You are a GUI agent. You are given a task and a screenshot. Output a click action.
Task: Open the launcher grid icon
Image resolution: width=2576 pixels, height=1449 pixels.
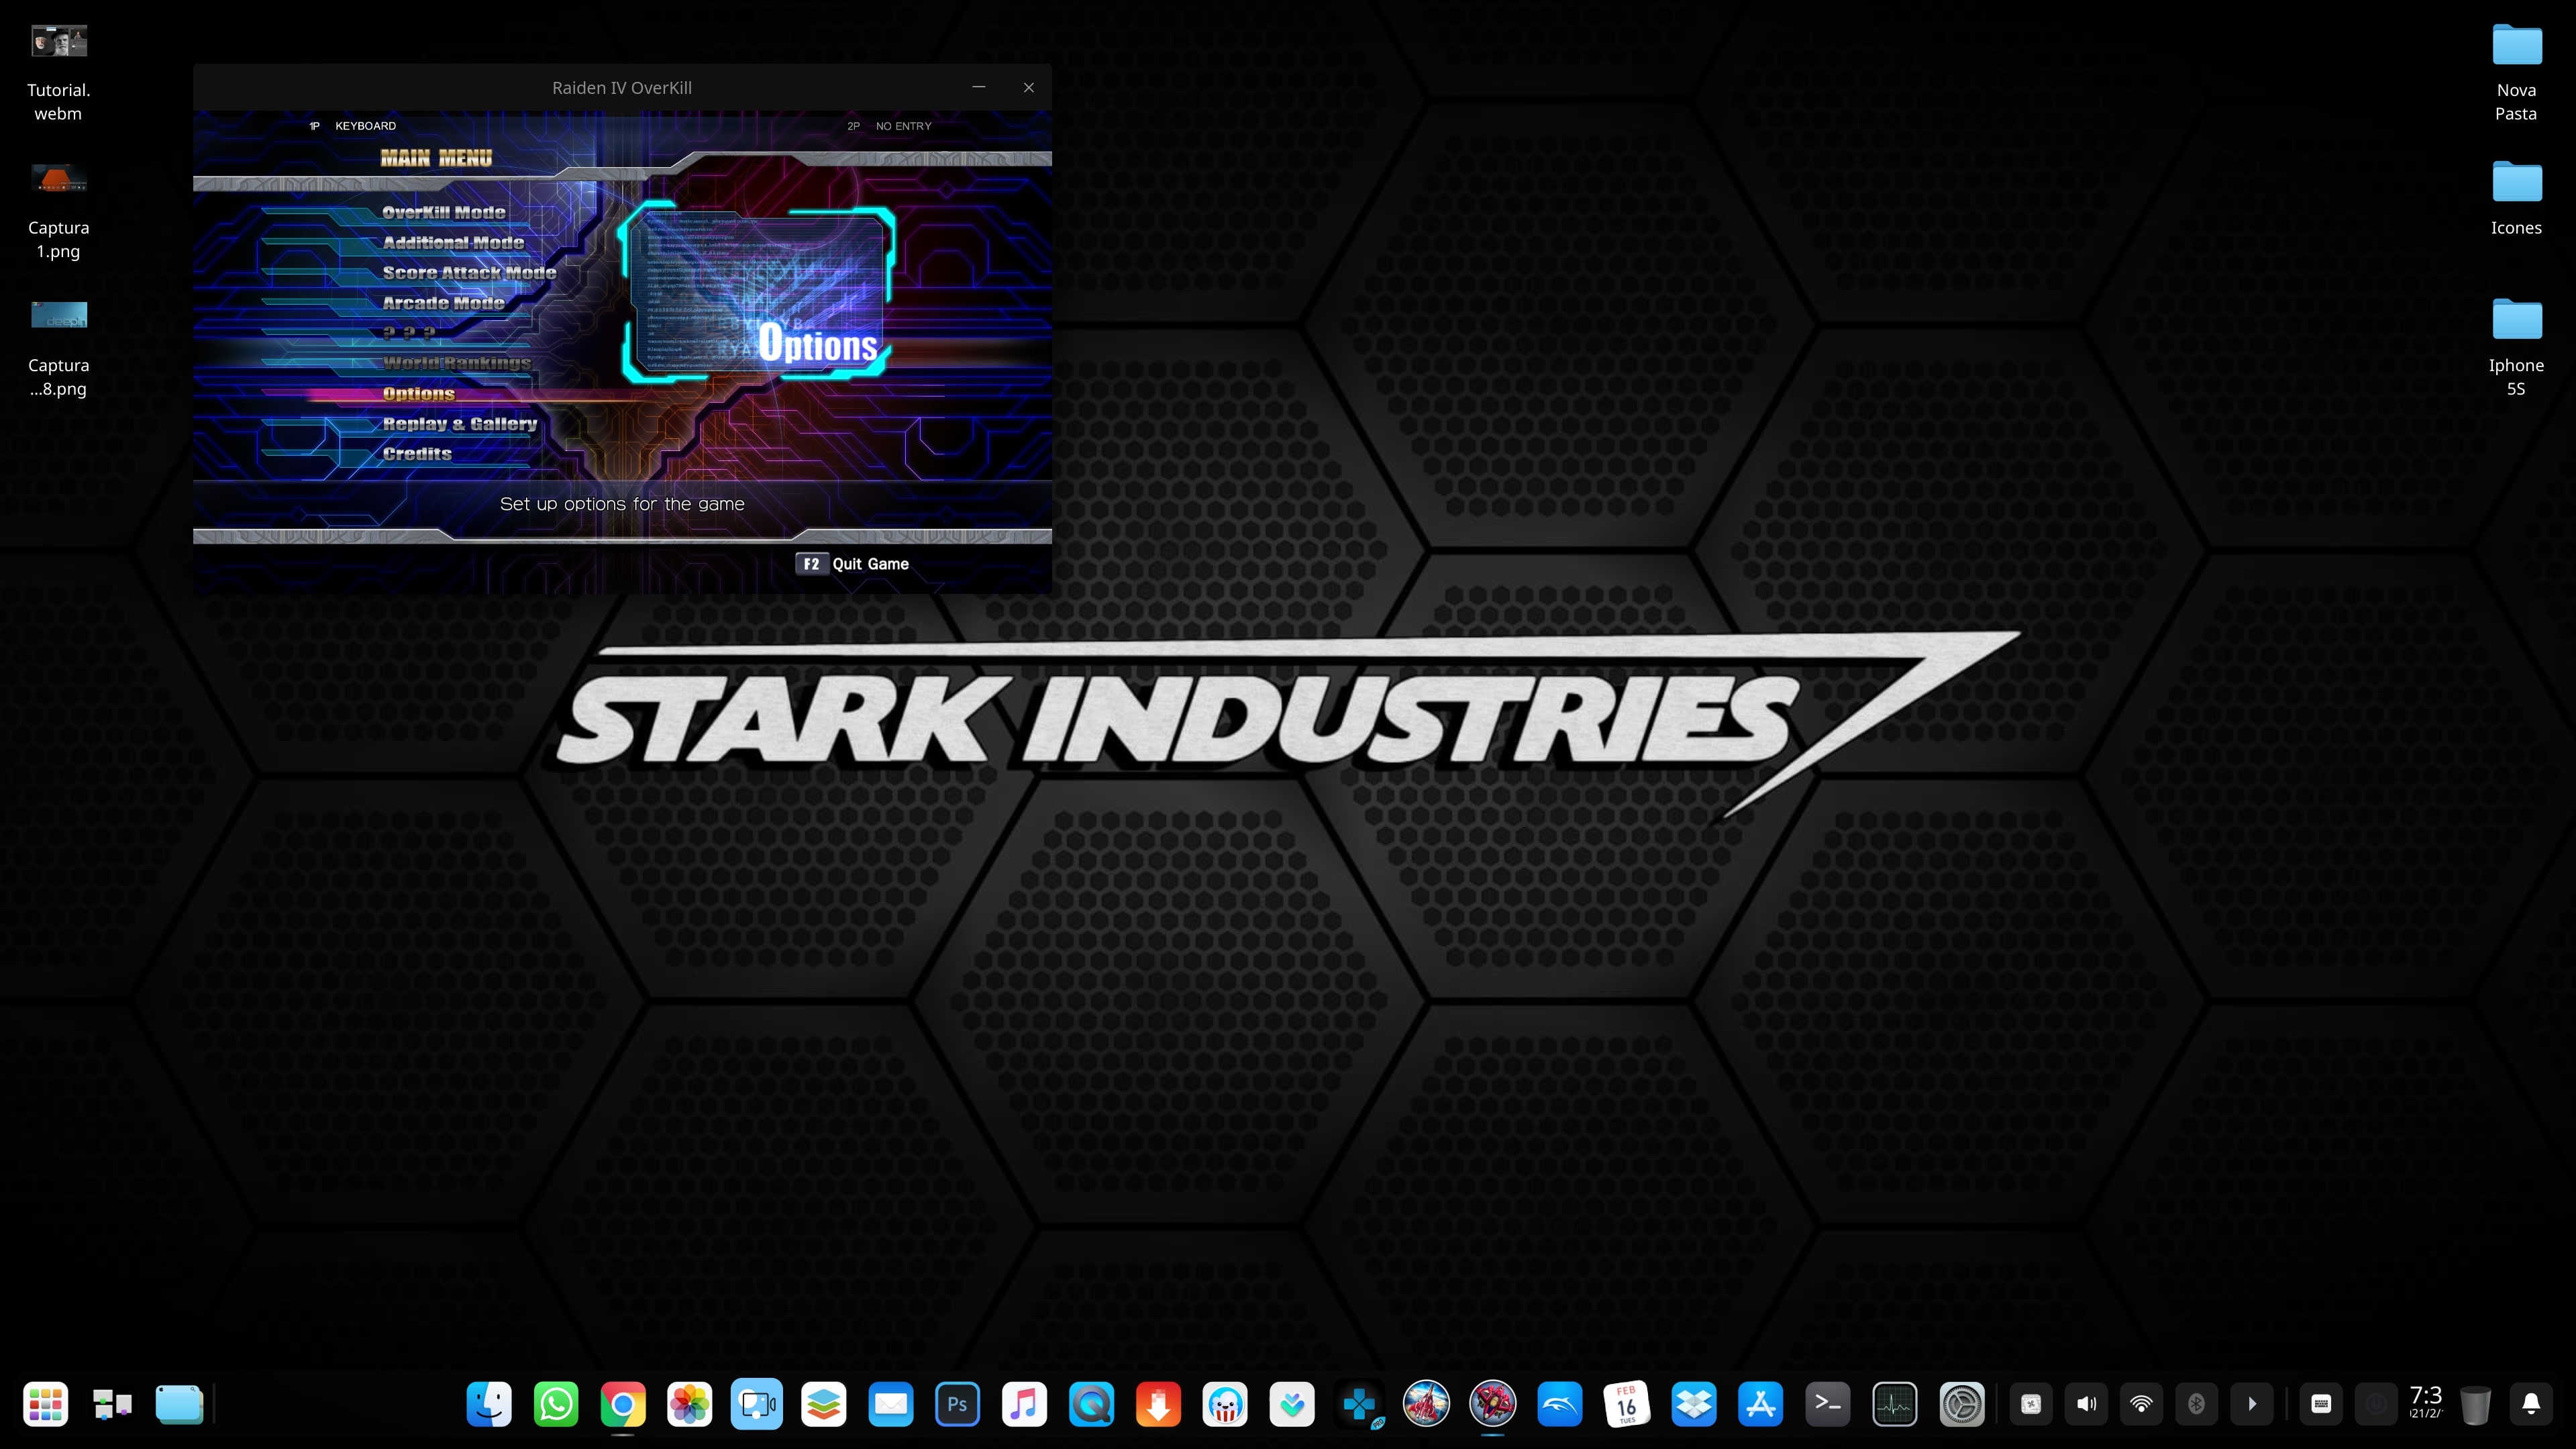pos(45,1403)
